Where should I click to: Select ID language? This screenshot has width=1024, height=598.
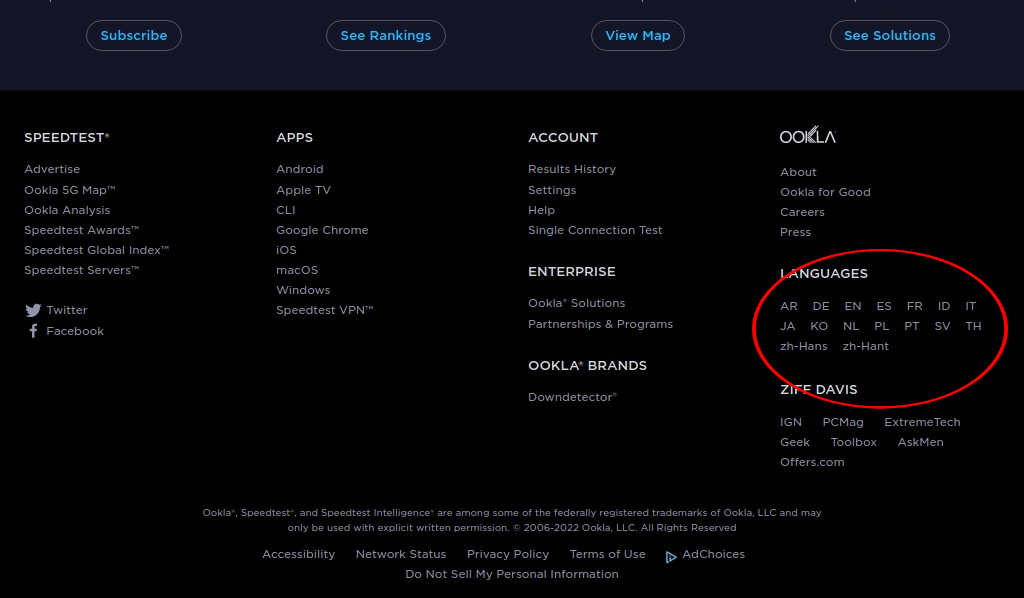(944, 306)
